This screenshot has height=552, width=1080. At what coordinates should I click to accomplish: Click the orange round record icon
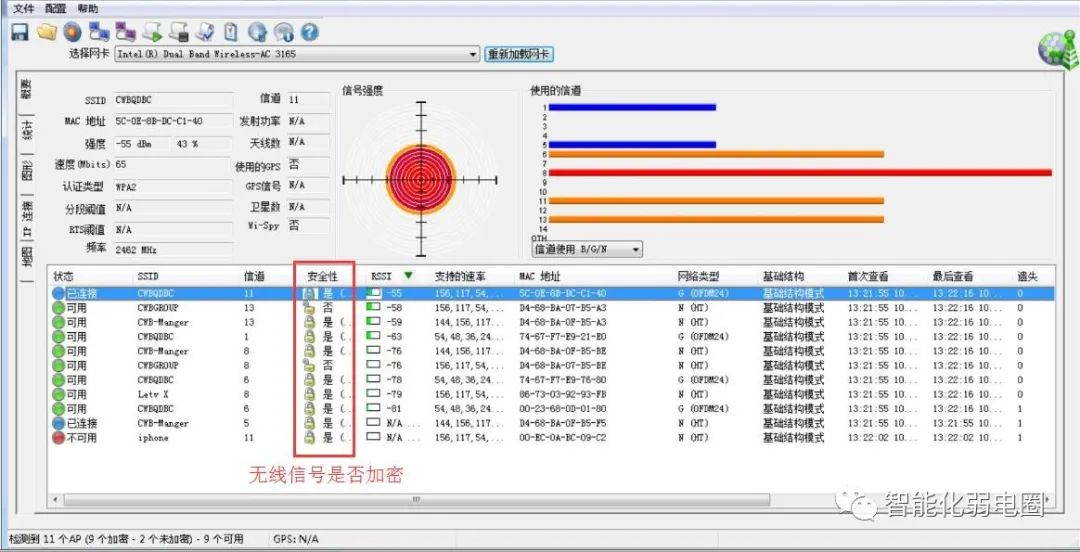pyautogui.click(x=72, y=32)
